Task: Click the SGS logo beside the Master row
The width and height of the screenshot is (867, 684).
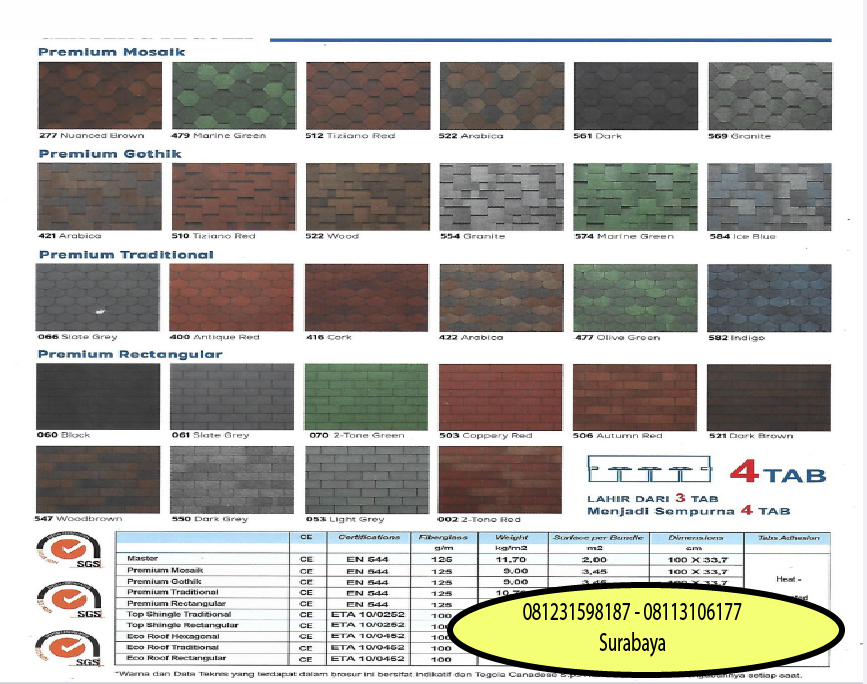Action: tap(69, 549)
